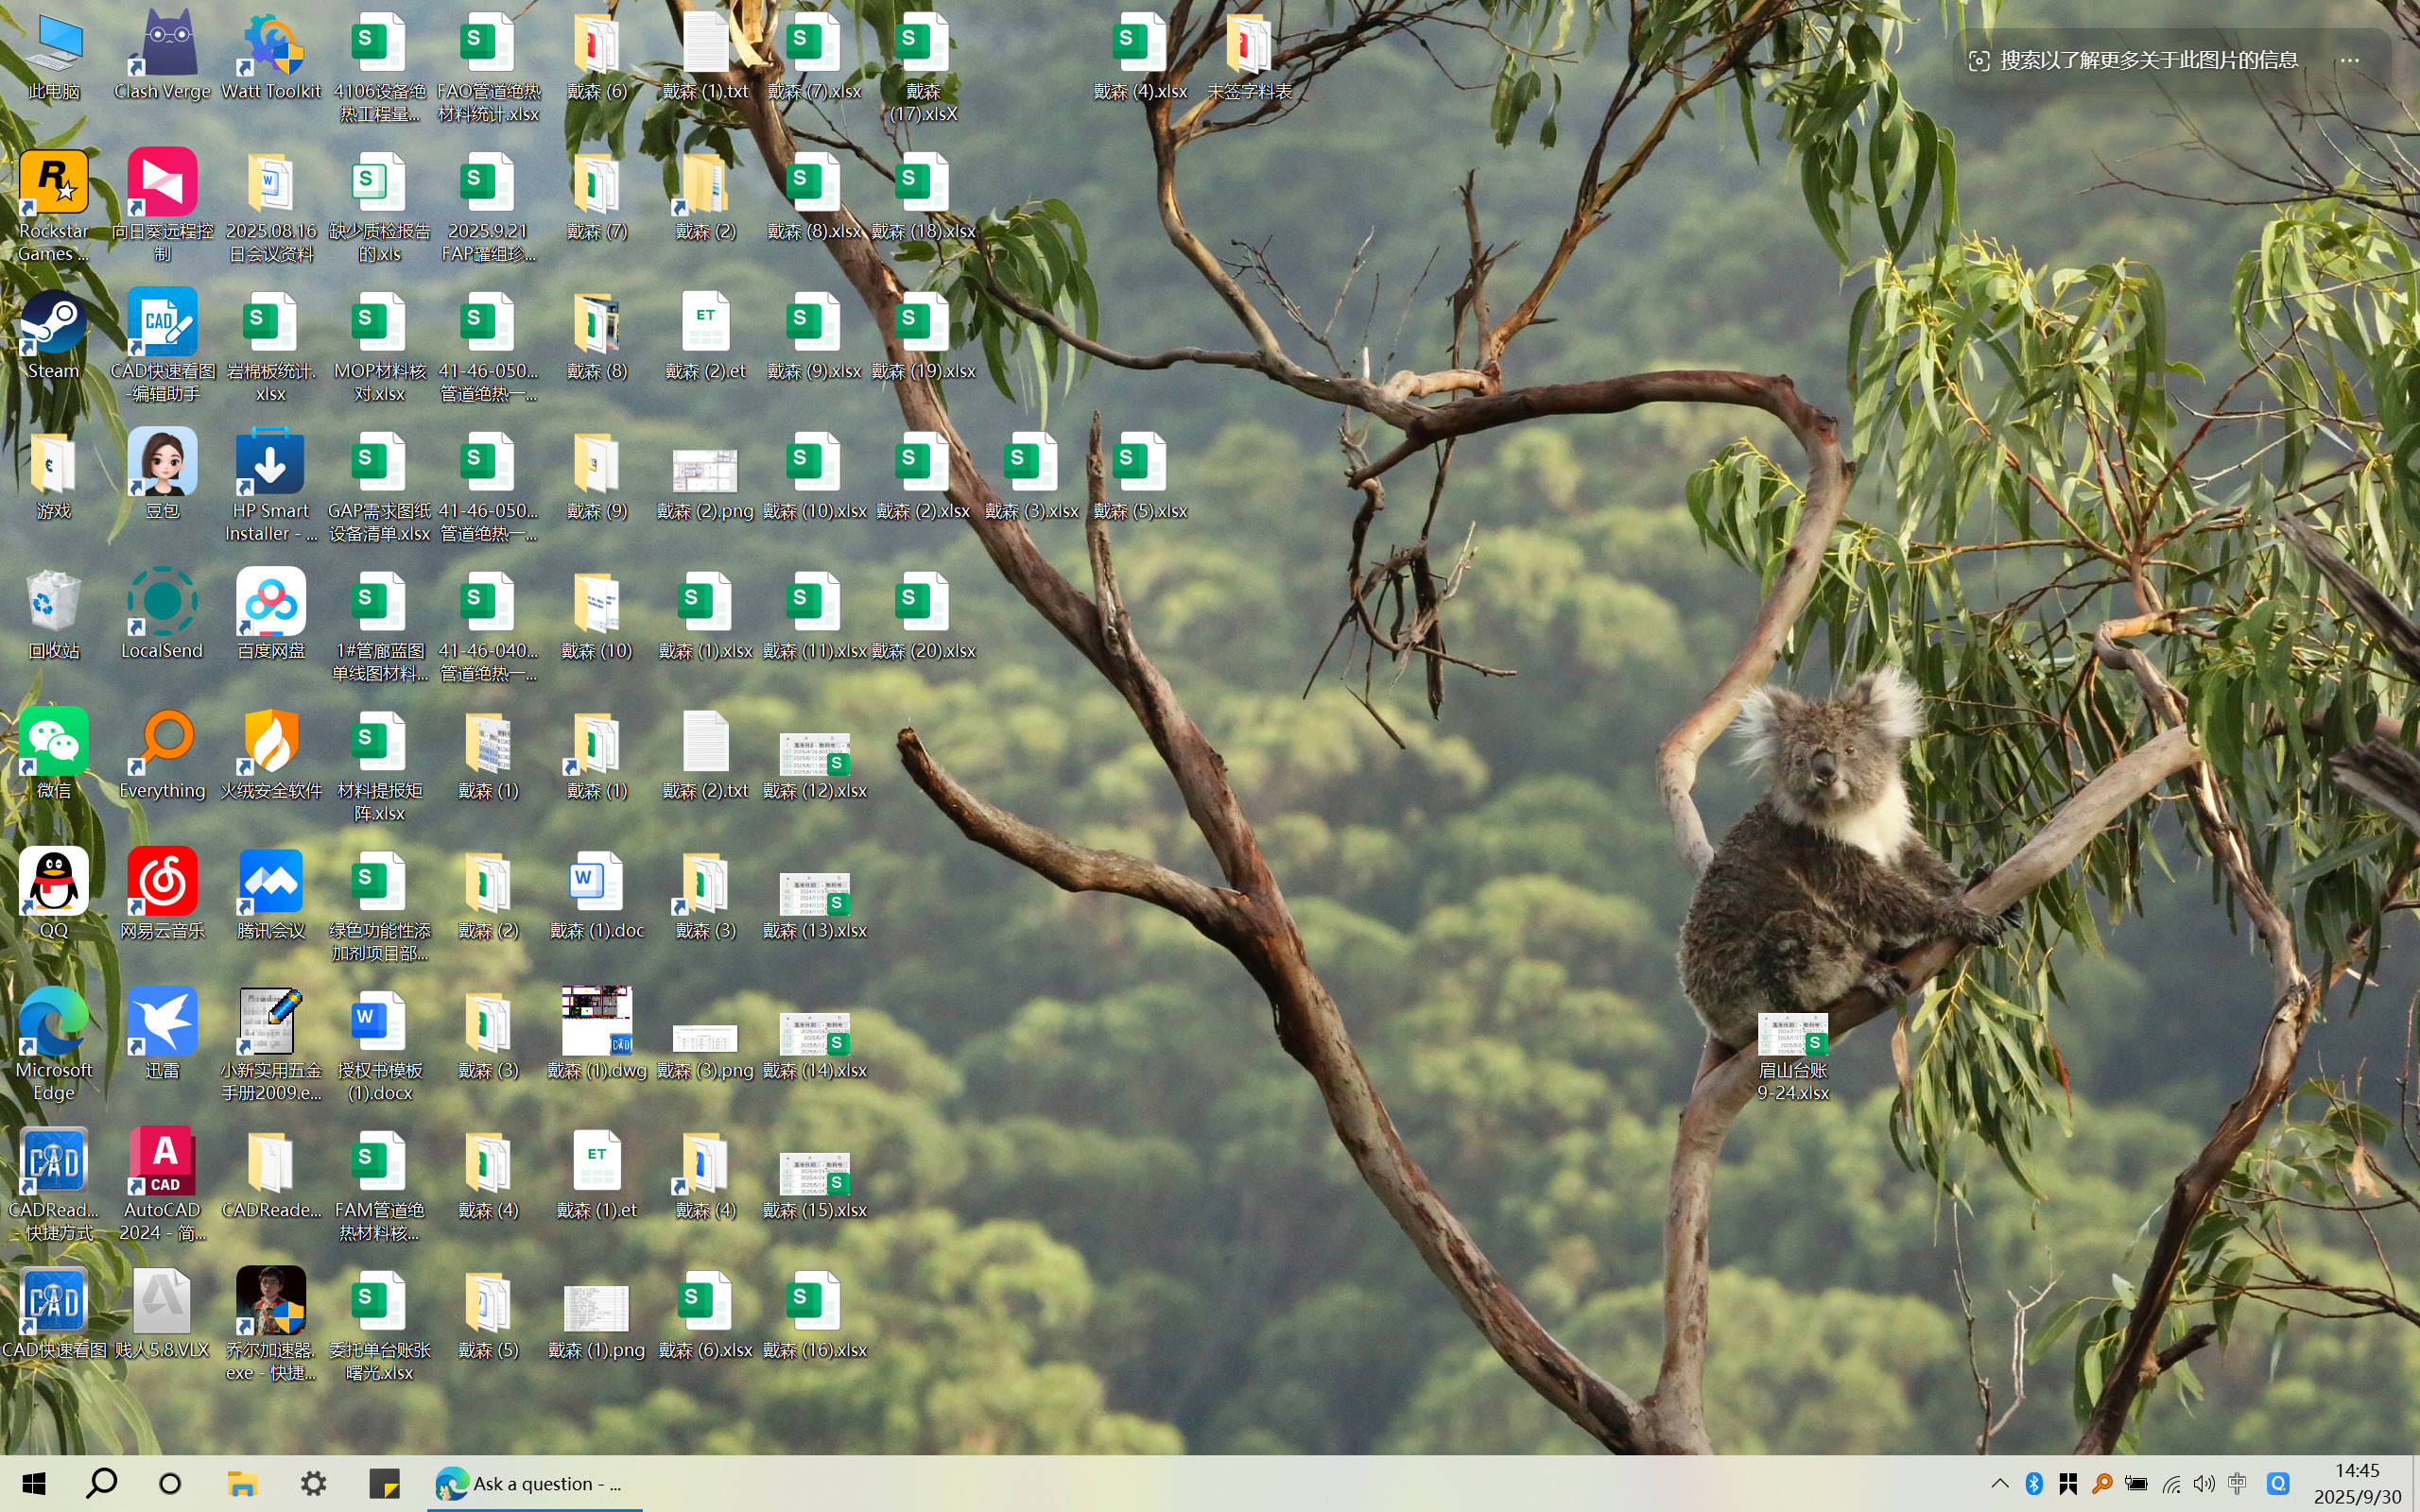Image resolution: width=2420 pixels, height=1512 pixels.
Task: Select the 火绒安全软件 desktop icon
Action: [x=271, y=755]
